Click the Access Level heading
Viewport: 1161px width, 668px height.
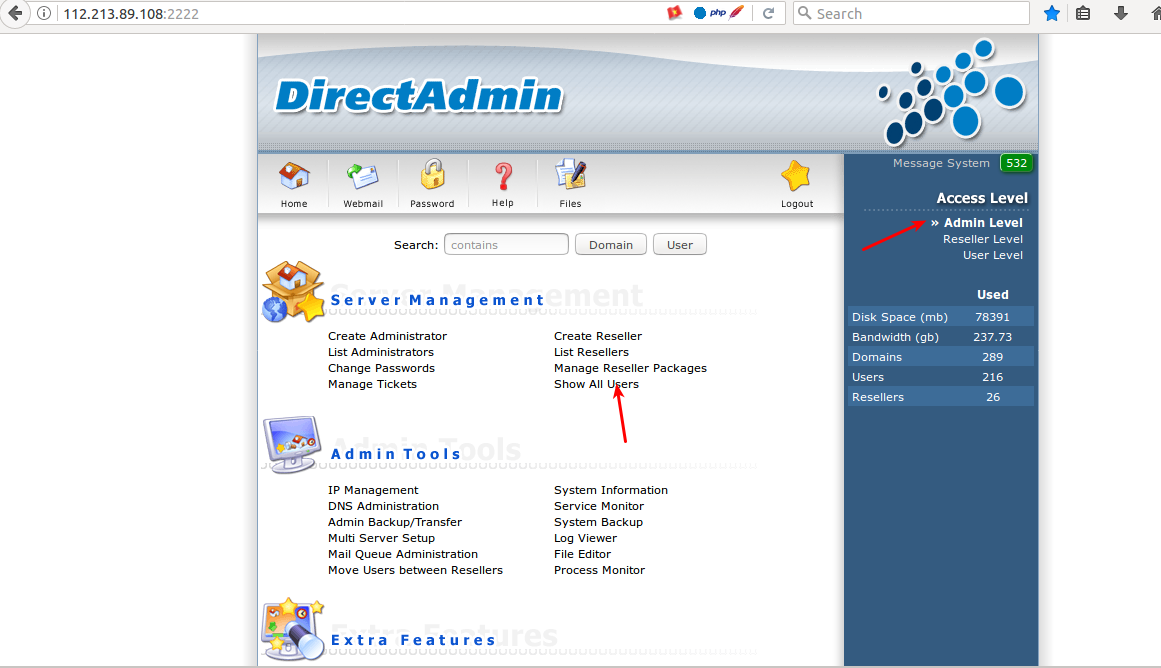[x=982, y=198]
